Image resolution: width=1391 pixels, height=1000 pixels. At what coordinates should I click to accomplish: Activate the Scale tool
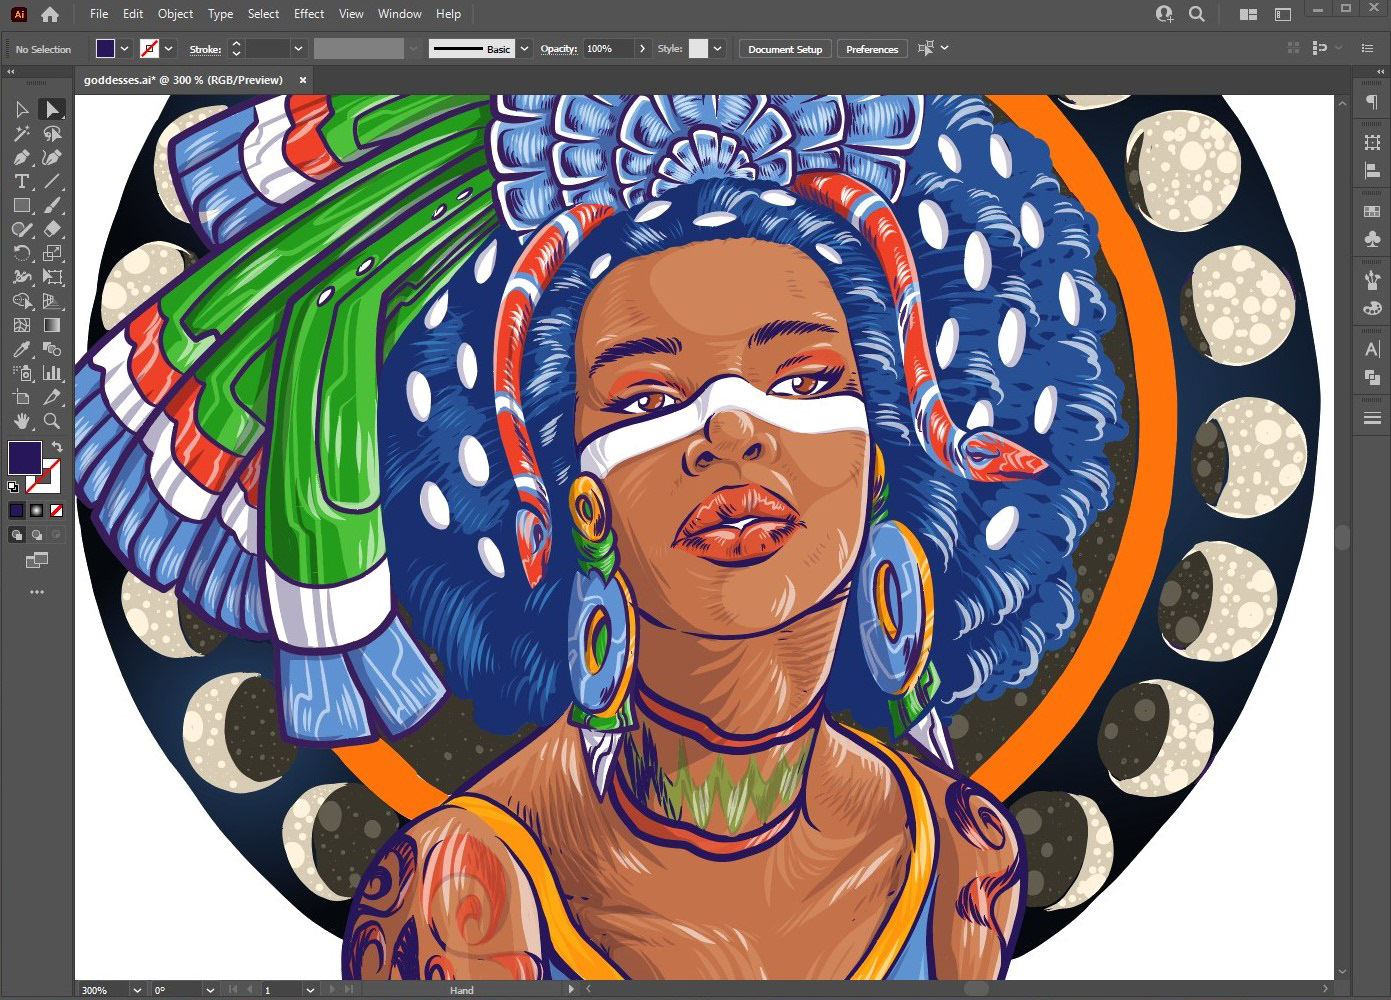pyautogui.click(x=52, y=253)
